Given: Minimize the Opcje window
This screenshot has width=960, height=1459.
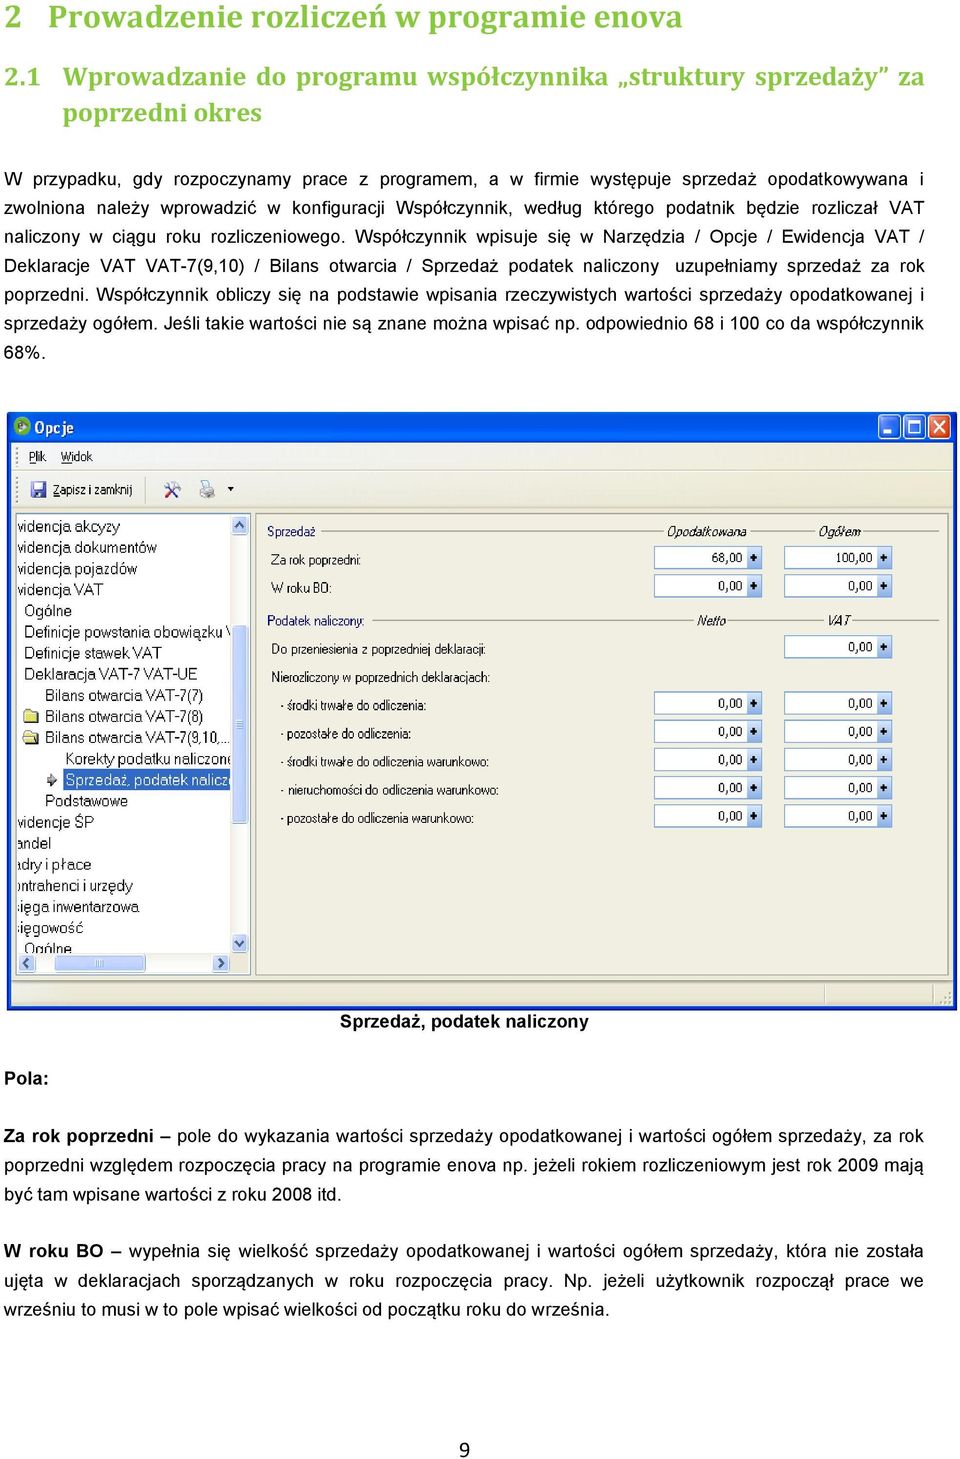Looking at the screenshot, I should [x=890, y=427].
